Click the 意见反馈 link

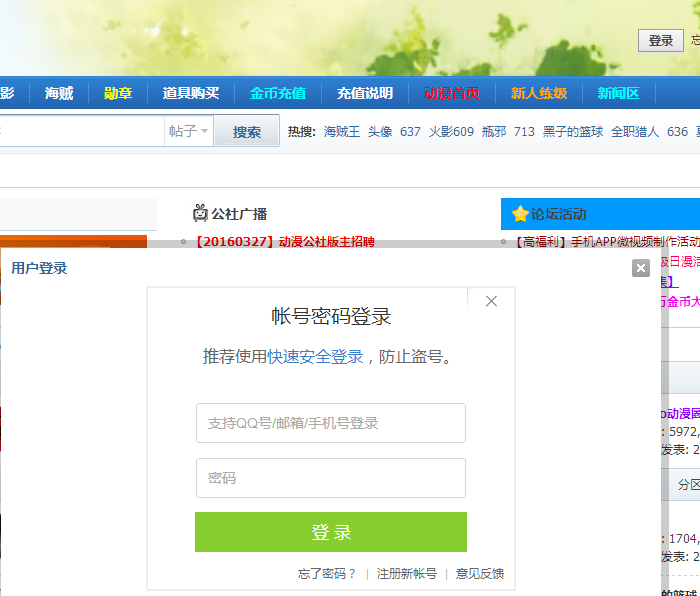click(480, 573)
